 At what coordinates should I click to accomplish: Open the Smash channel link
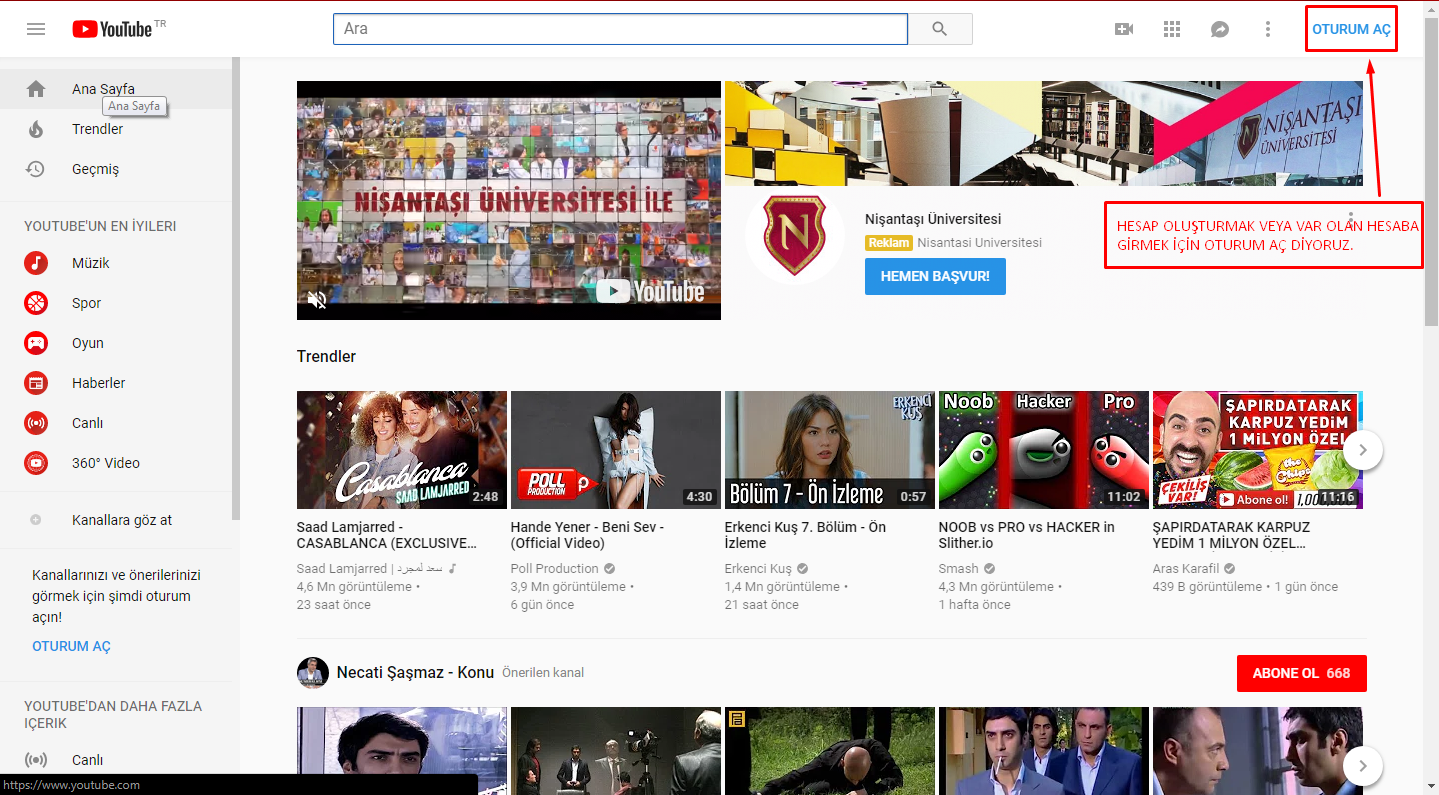pos(958,568)
